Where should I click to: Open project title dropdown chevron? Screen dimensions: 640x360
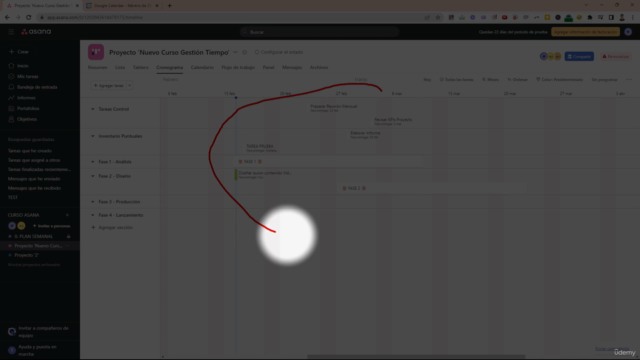tap(235, 52)
